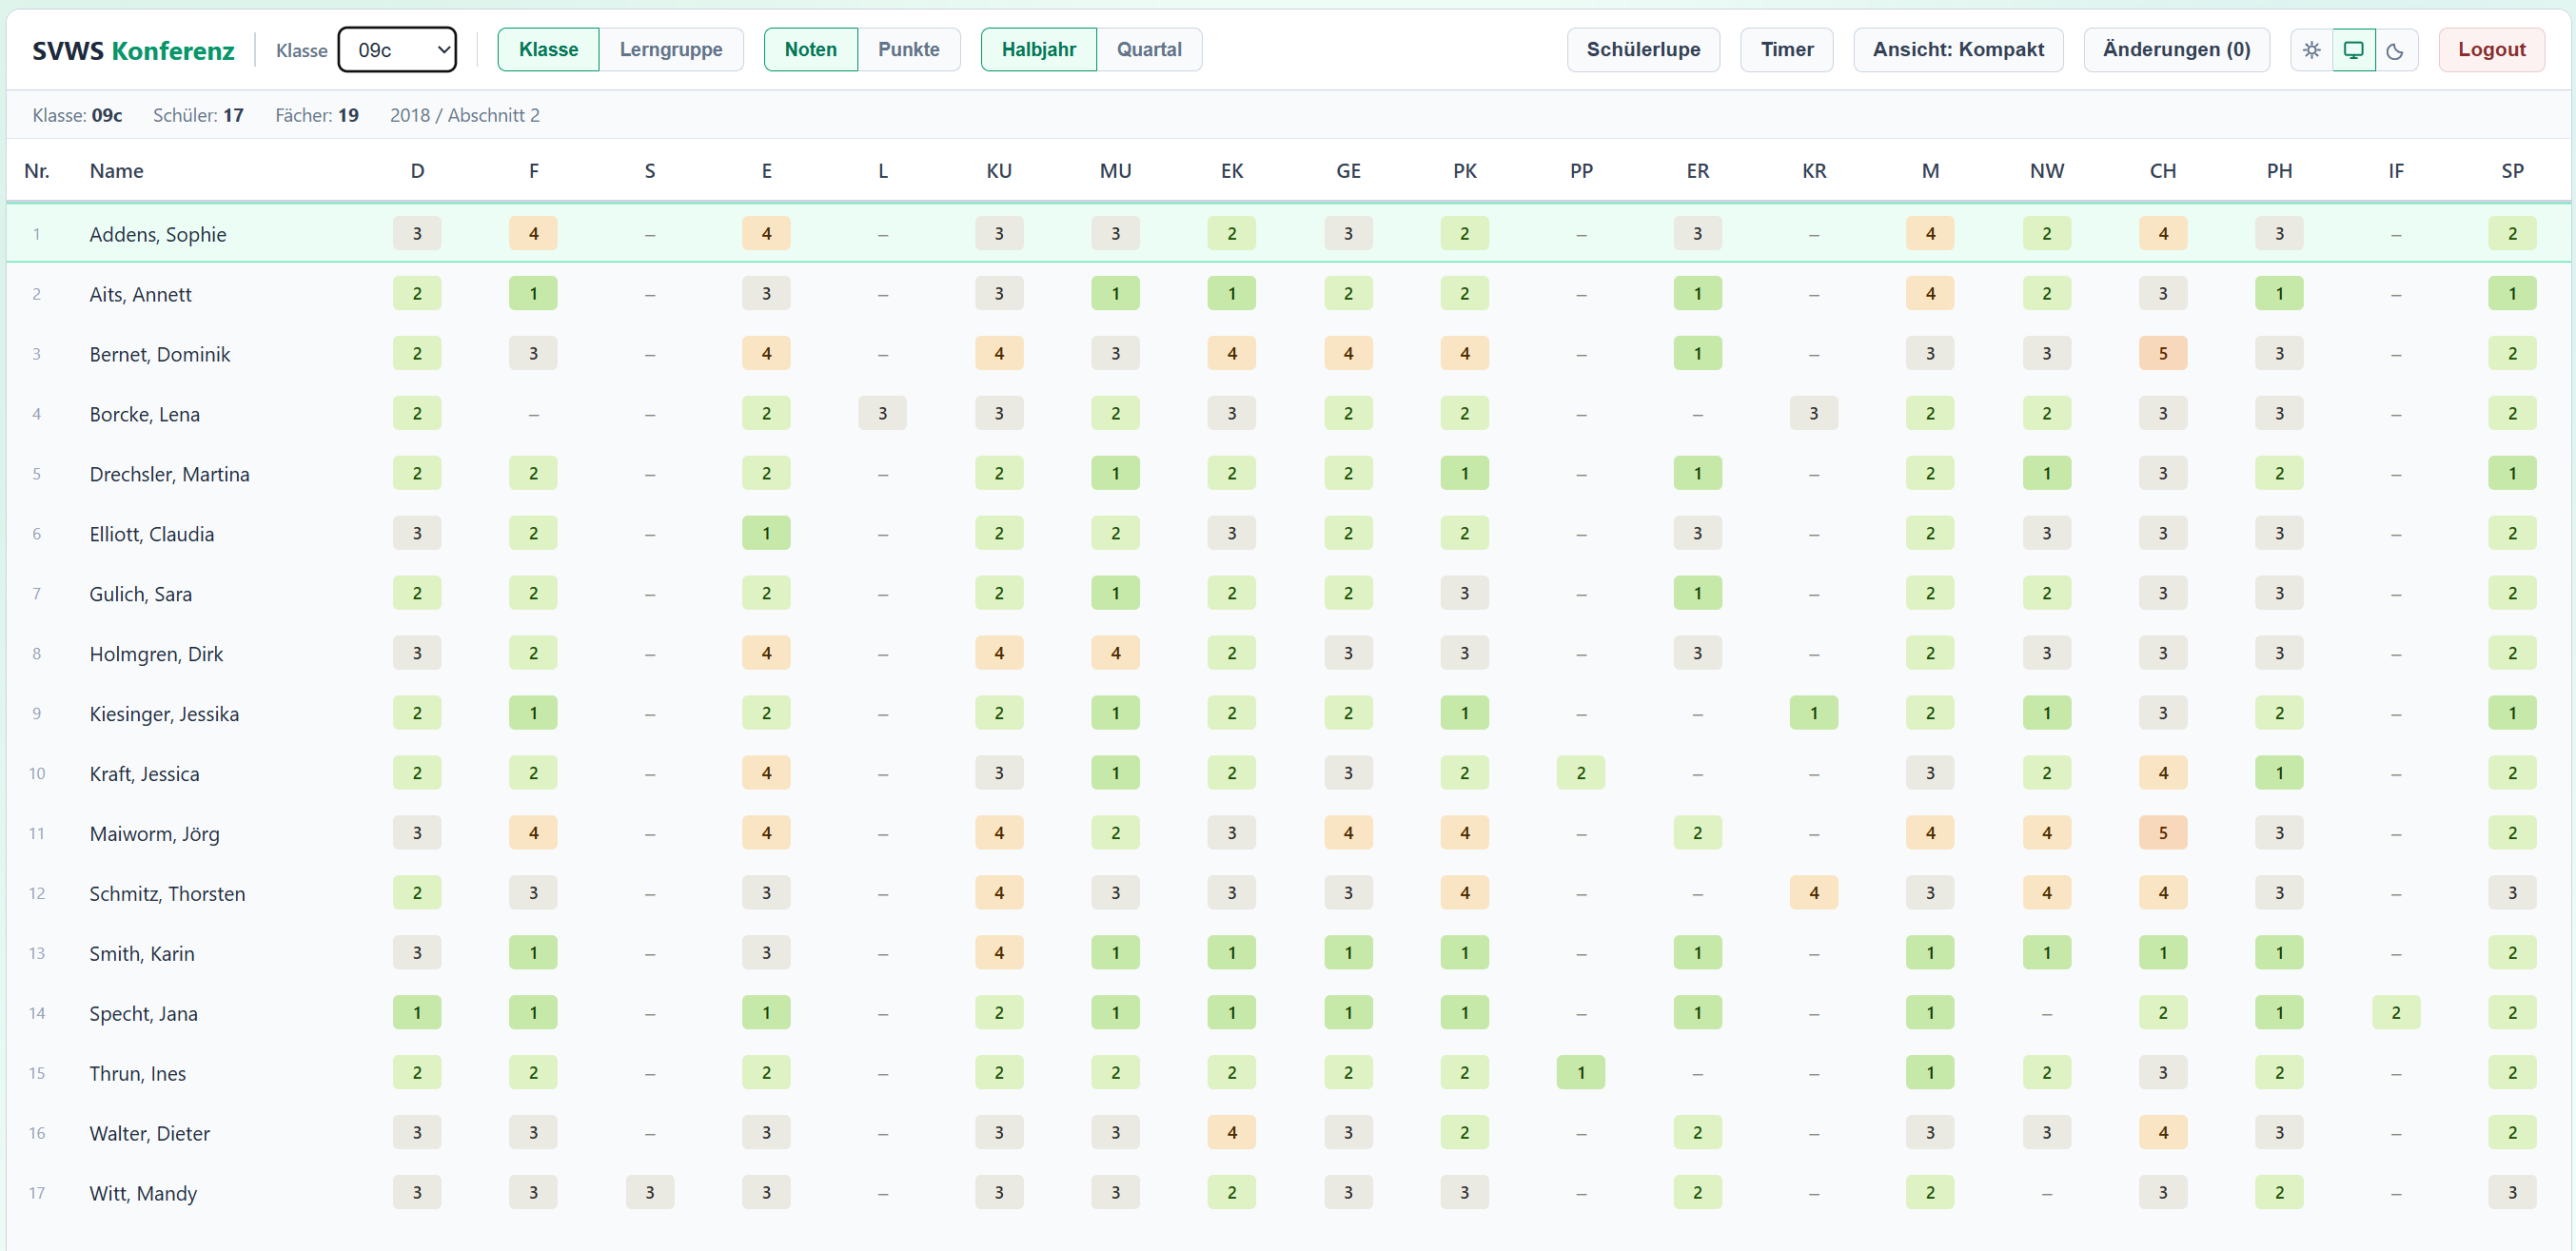Image resolution: width=2576 pixels, height=1251 pixels.
Task: Click the SVWS Konferenz logo title
Action: coord(133,51)
